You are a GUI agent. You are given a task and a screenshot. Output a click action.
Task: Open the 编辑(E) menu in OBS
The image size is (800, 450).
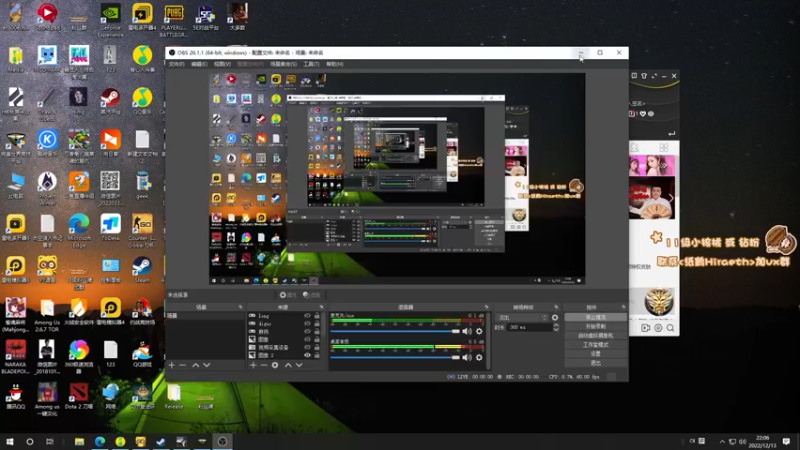pyautogui.click(x=199, y=64)
